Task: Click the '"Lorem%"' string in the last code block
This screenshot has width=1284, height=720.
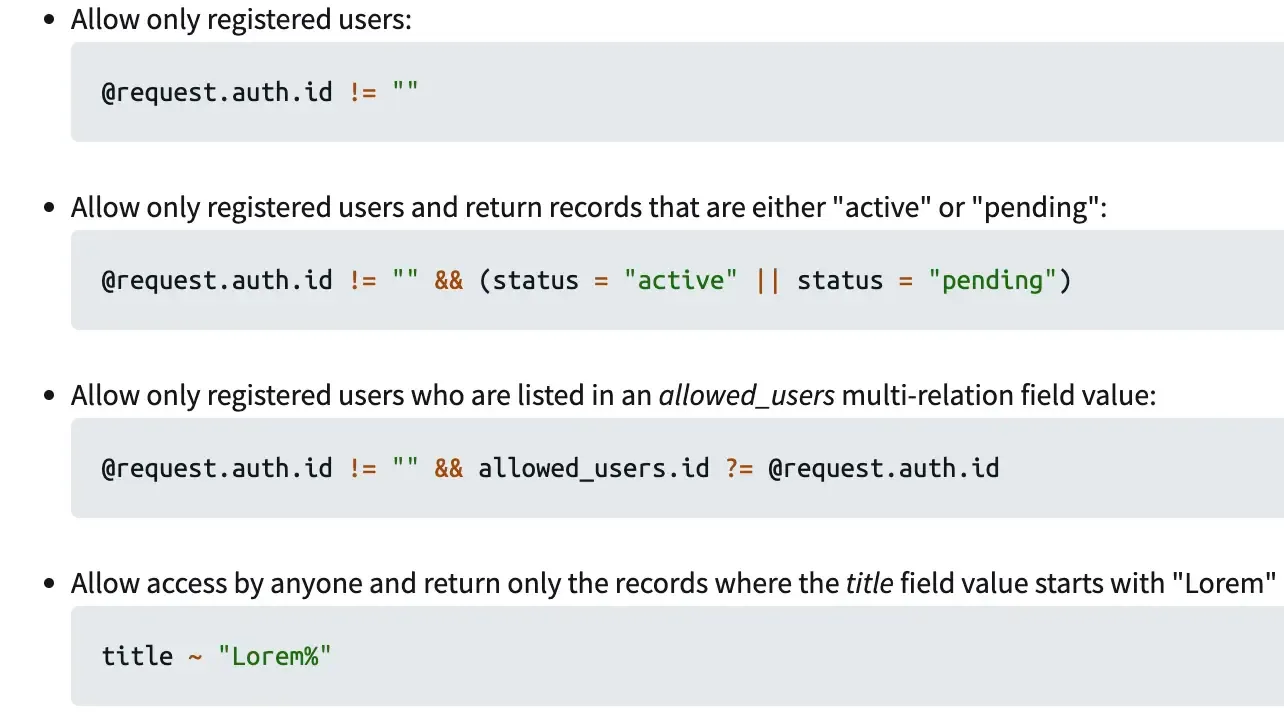Action: (x=275, y=656)
